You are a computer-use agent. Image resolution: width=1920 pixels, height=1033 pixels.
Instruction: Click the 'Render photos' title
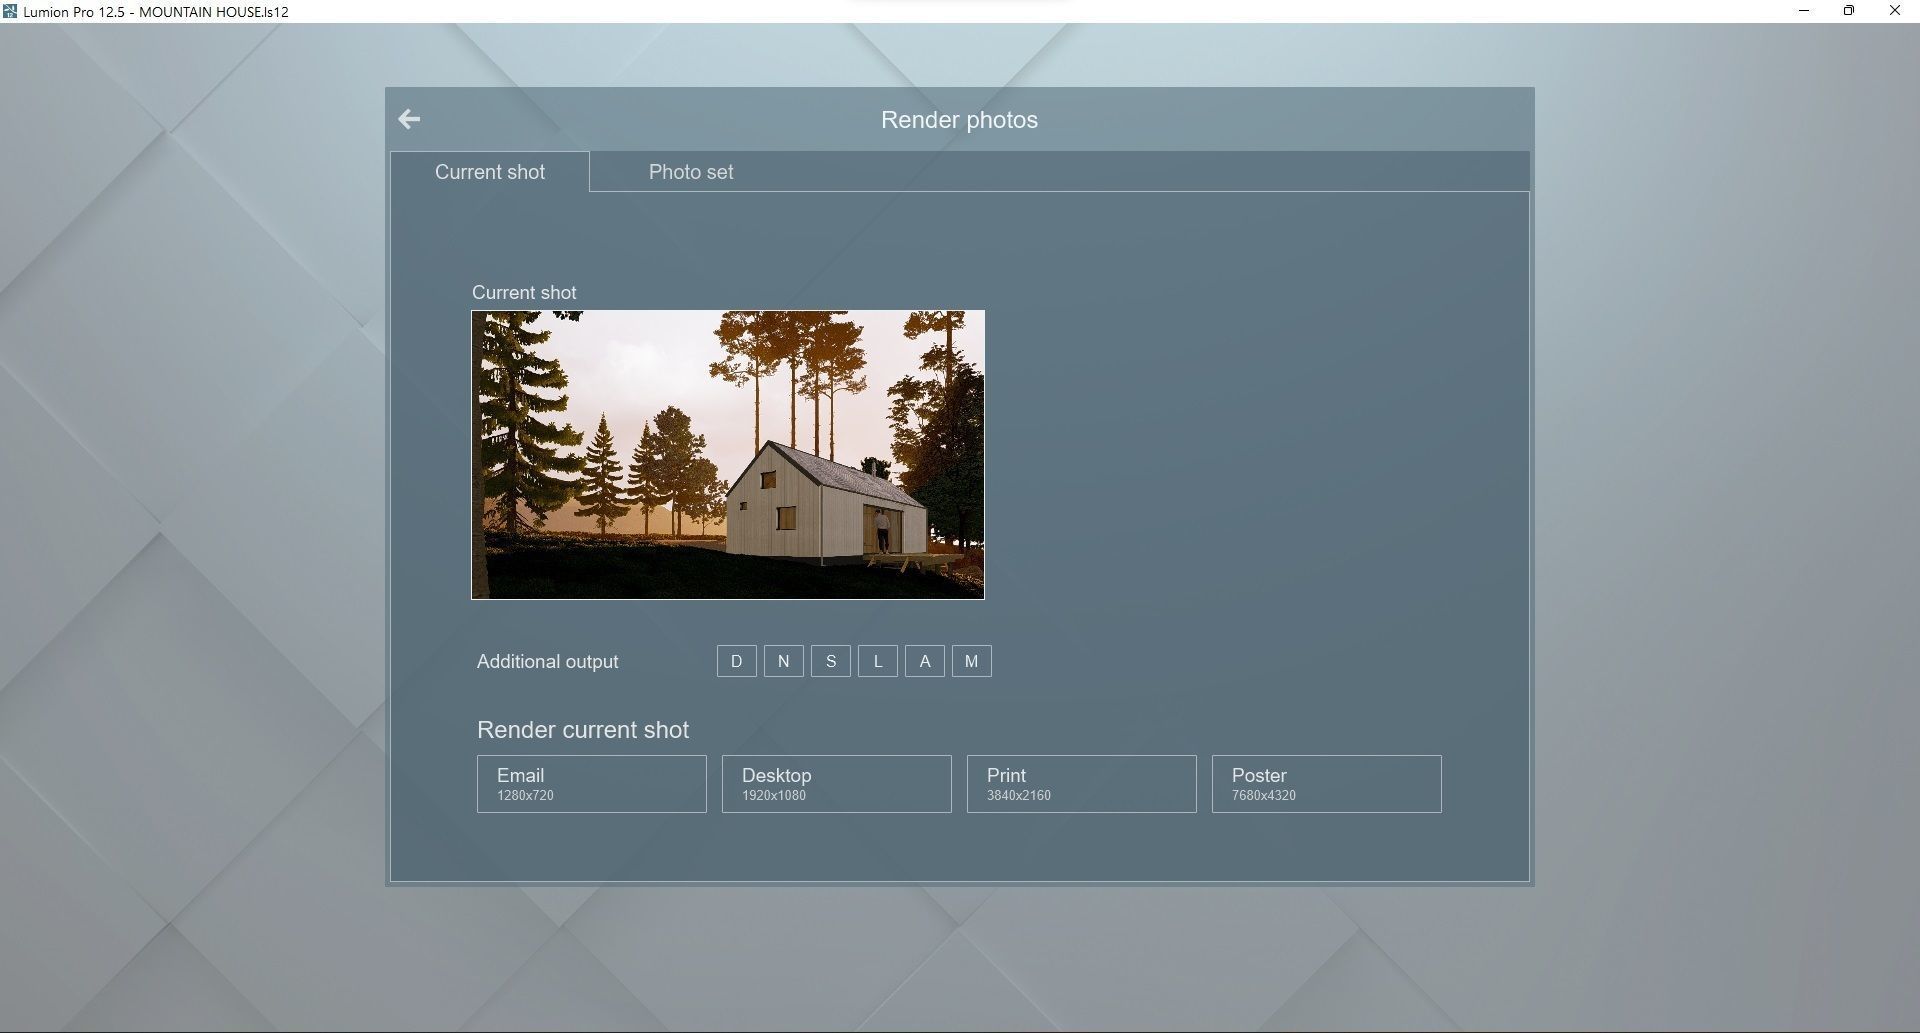[x=960, y=120]
